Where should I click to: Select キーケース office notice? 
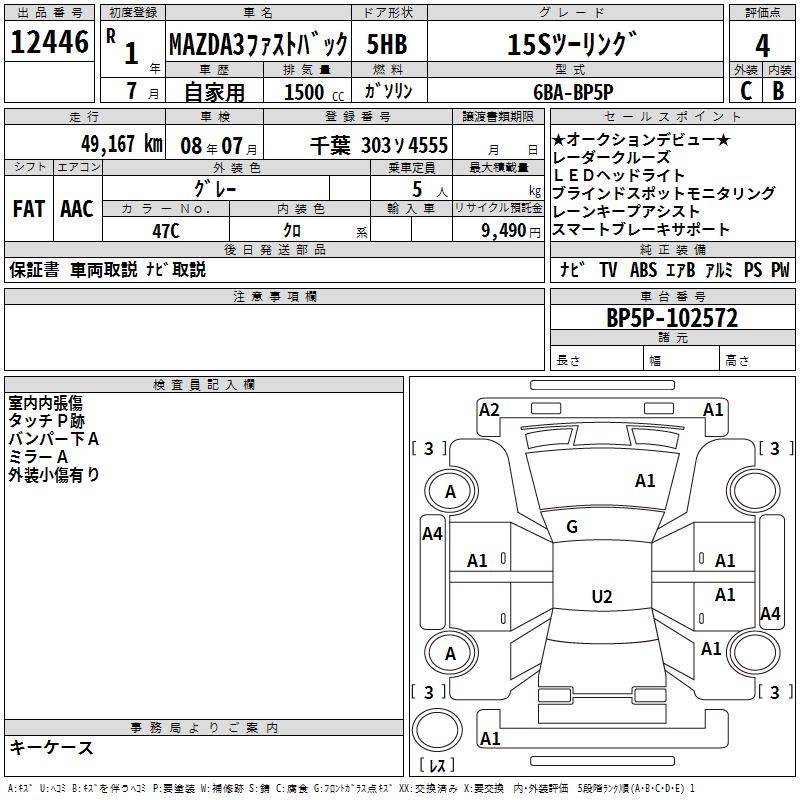[x=52, y=747]
